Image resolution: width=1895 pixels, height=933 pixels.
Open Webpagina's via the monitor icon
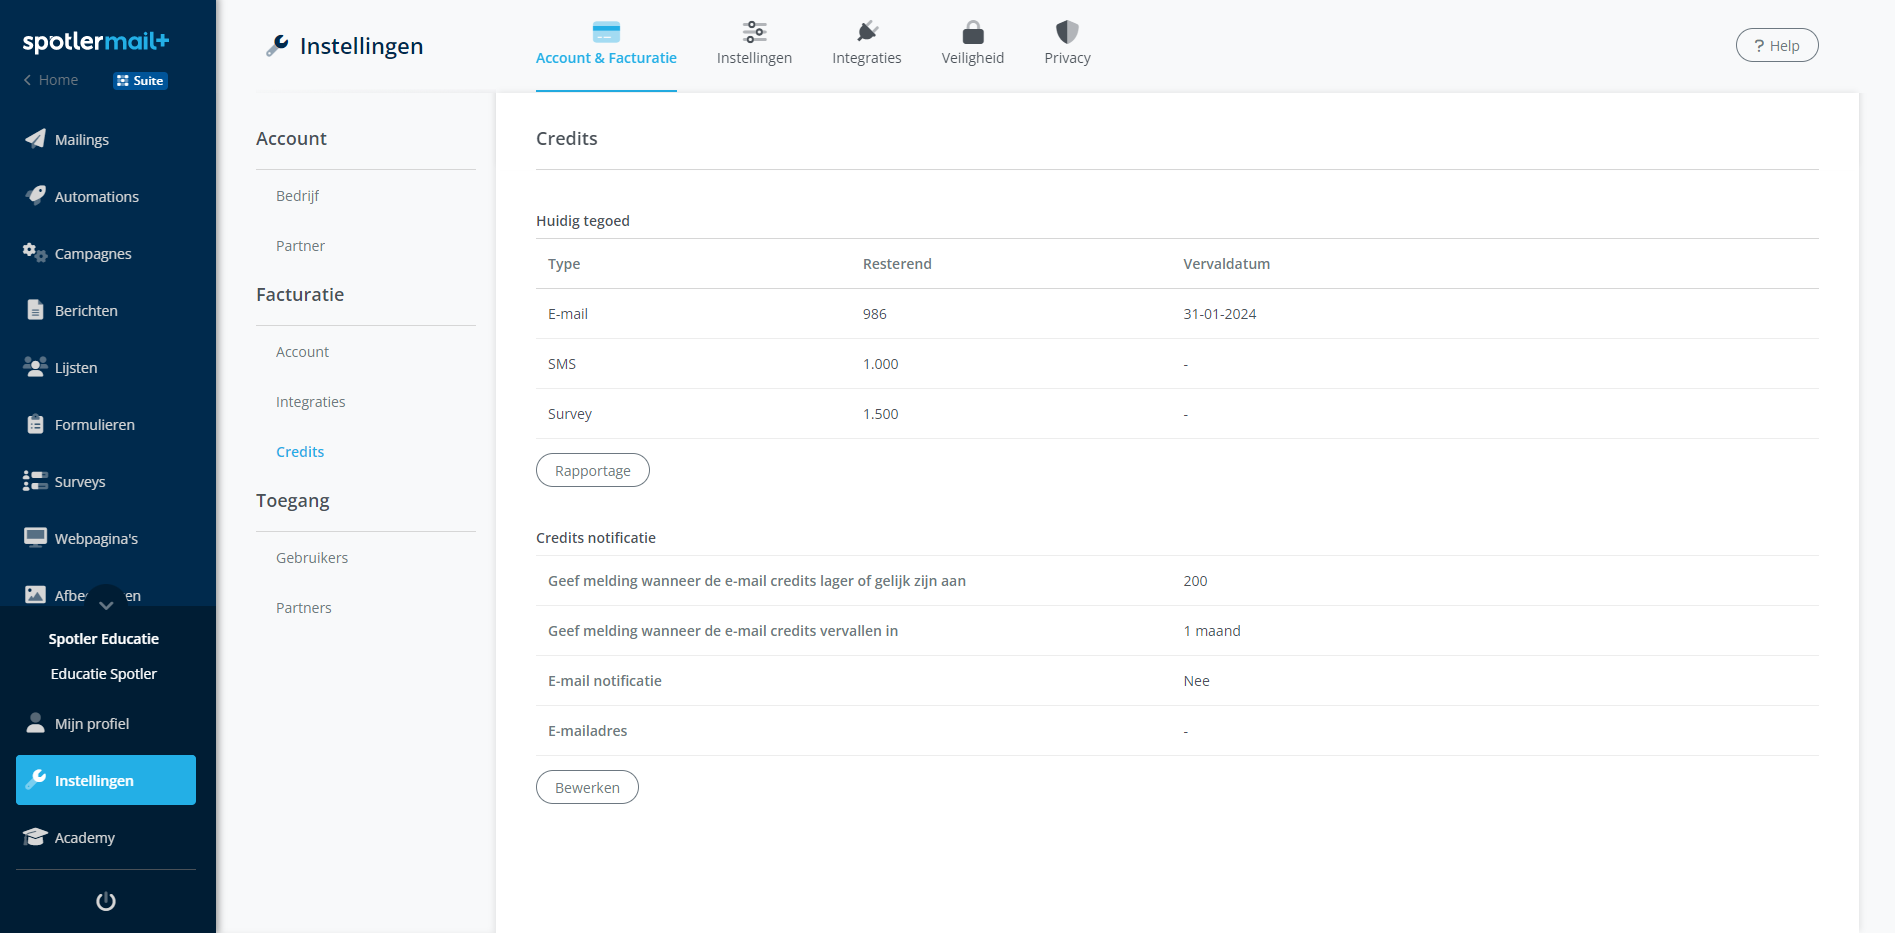(x=35, y=538)
